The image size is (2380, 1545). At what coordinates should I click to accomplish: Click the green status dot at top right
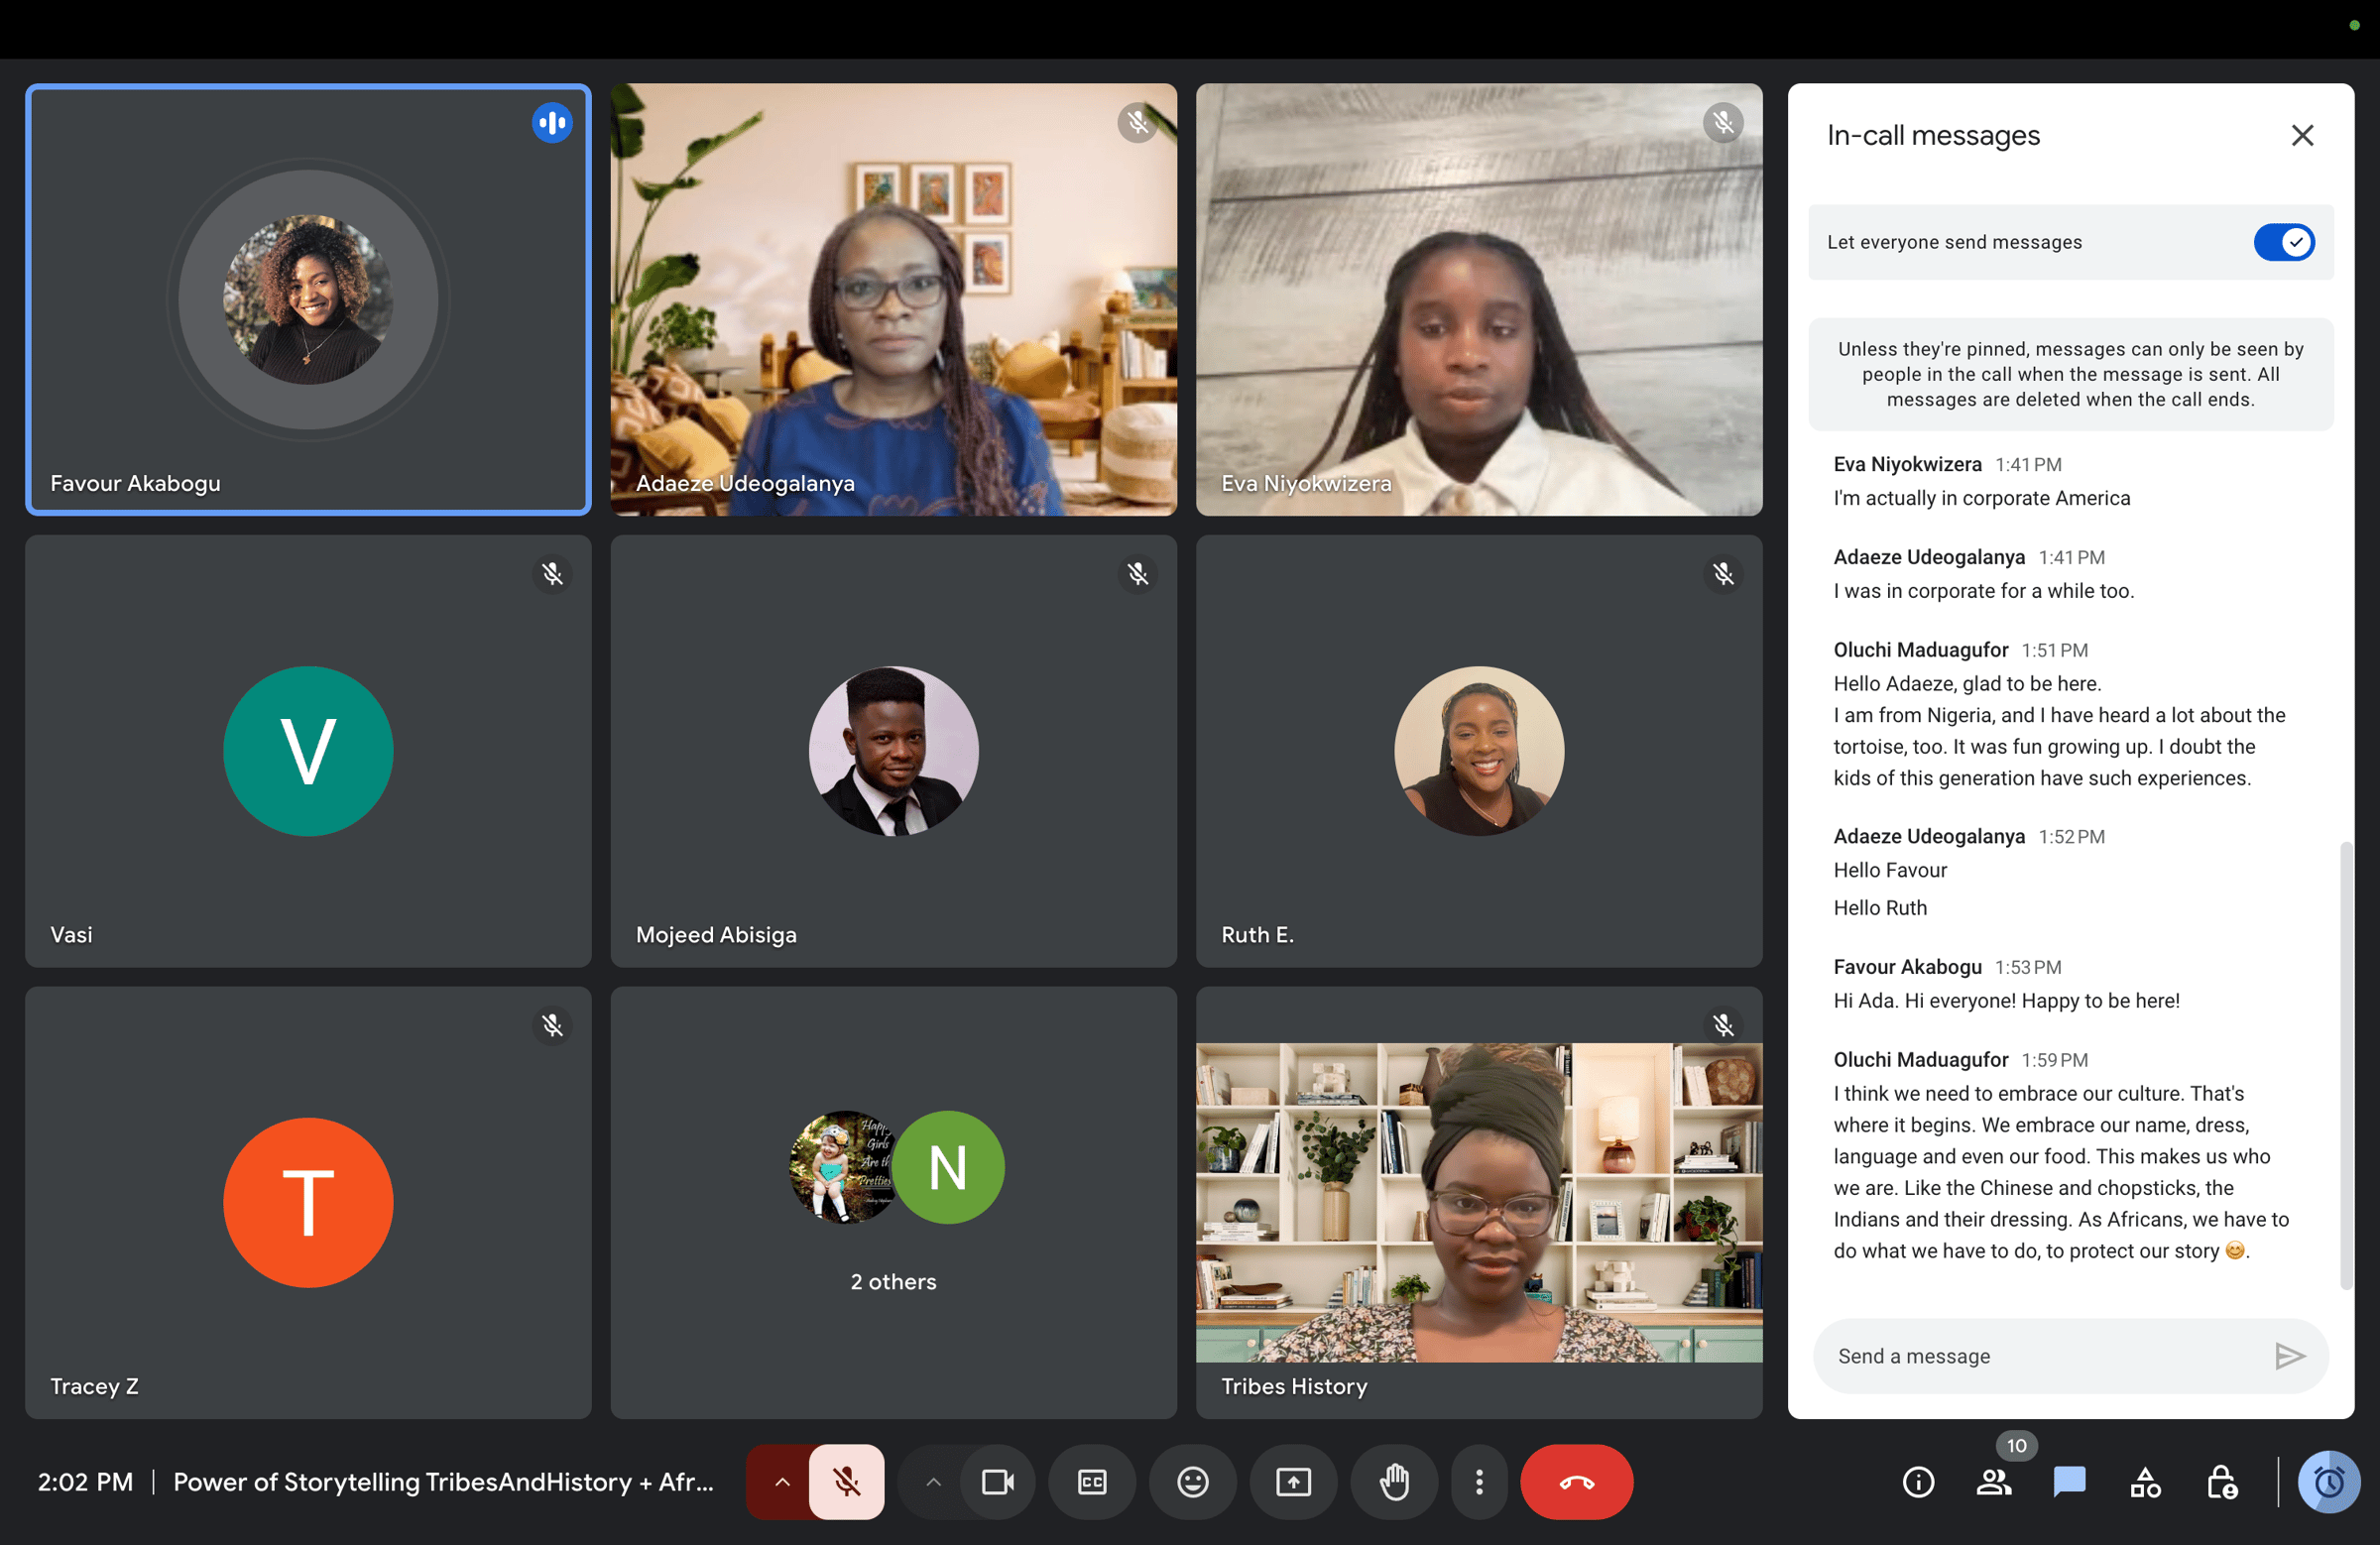point(2354,25)
